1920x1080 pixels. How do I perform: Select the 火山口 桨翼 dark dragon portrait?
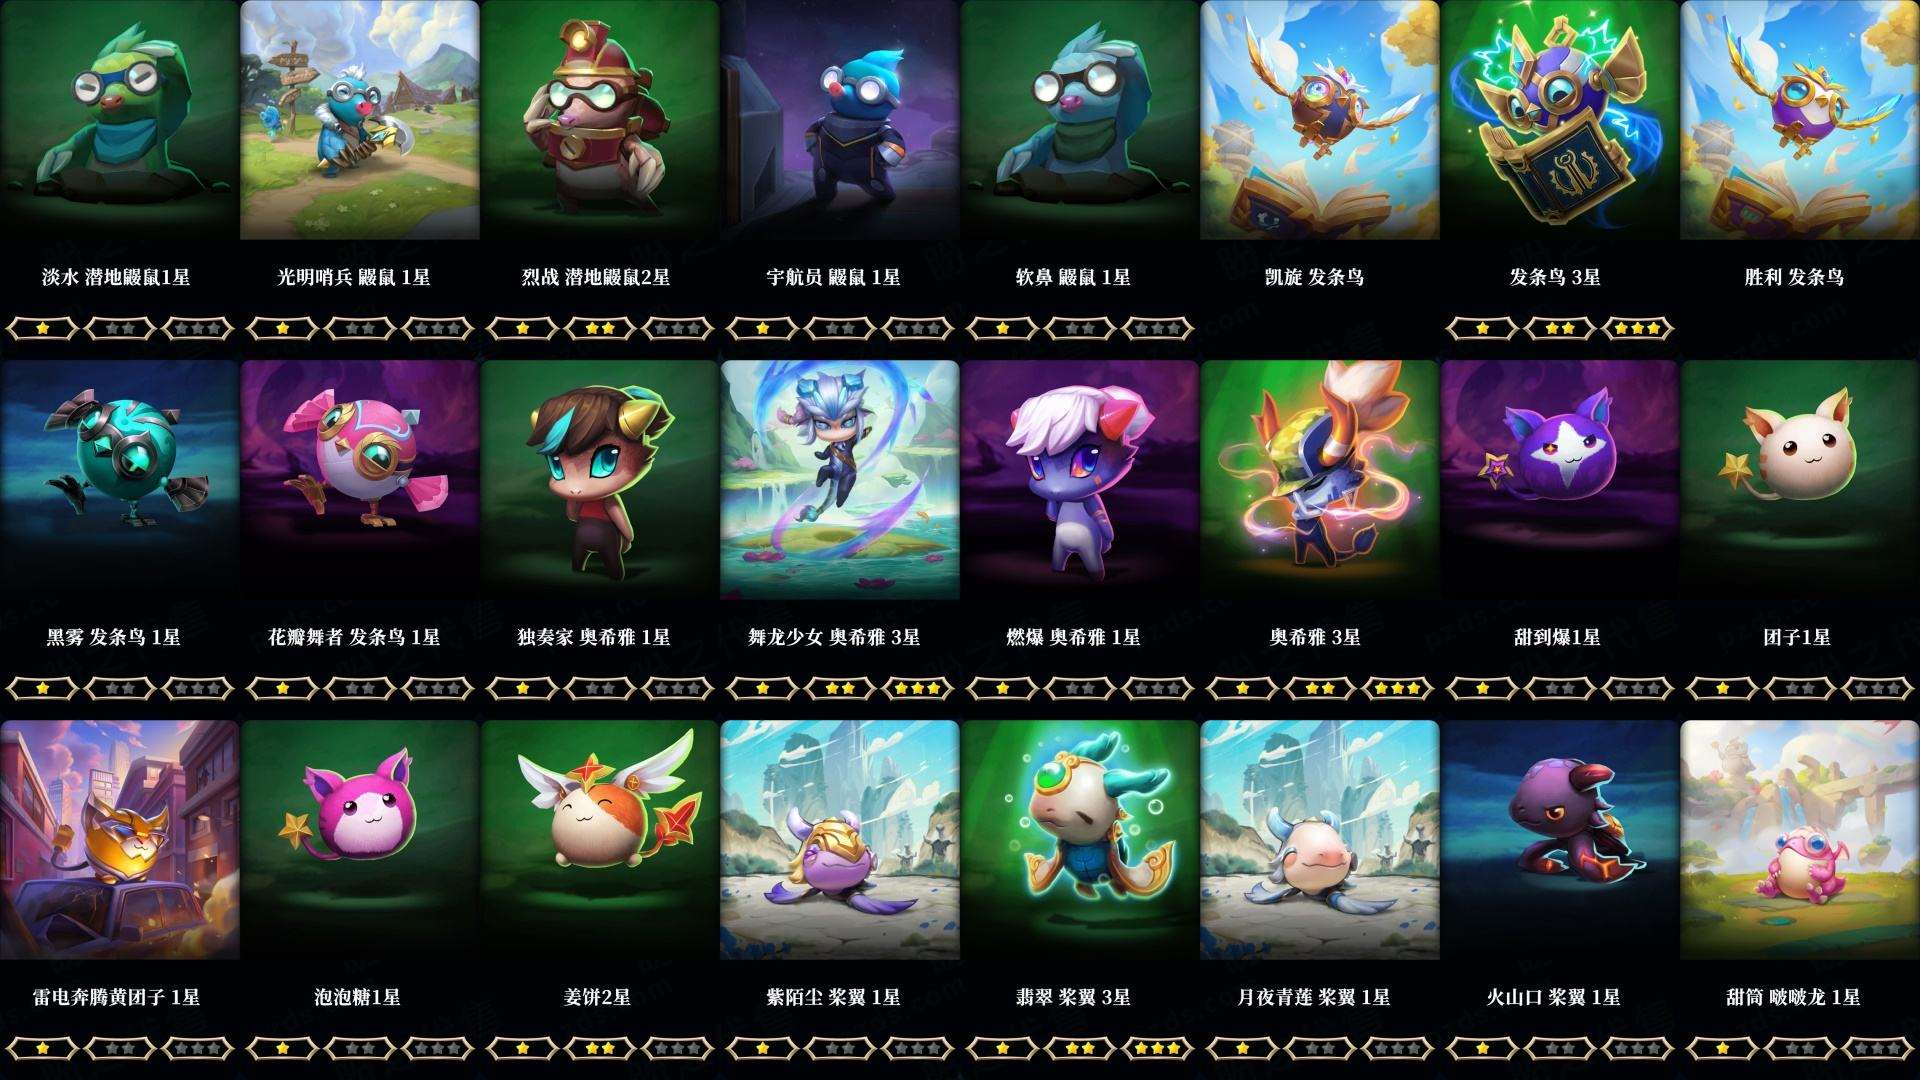(1560, 840)
